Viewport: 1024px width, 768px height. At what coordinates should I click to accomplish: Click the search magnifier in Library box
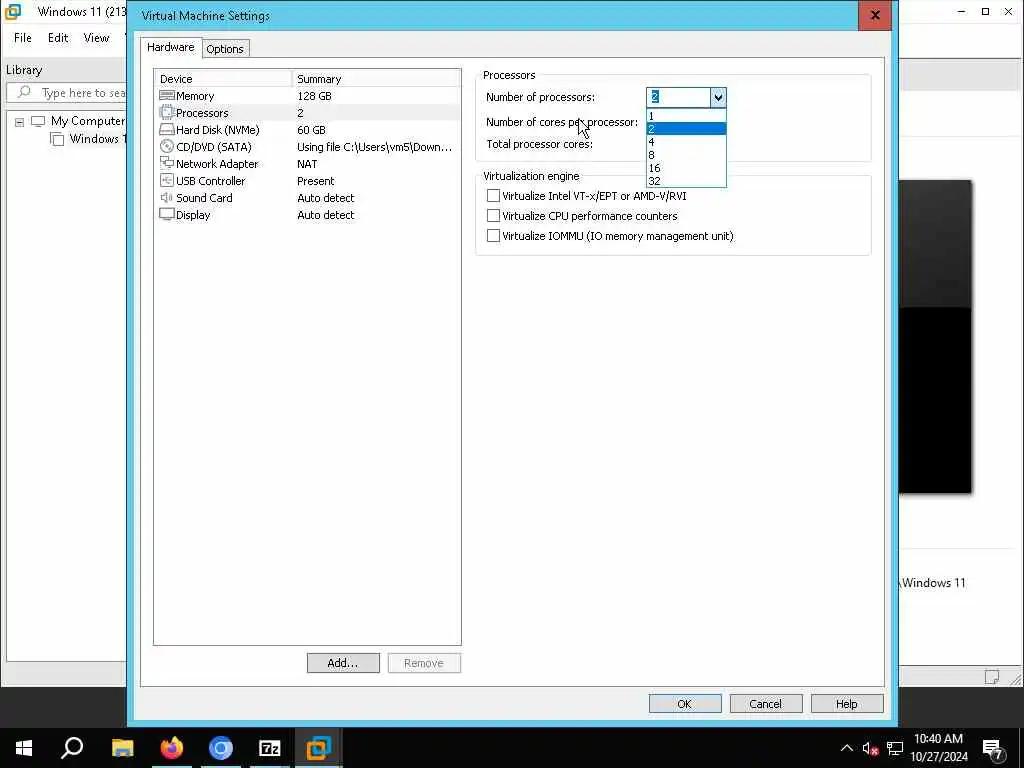click(24, 92)
